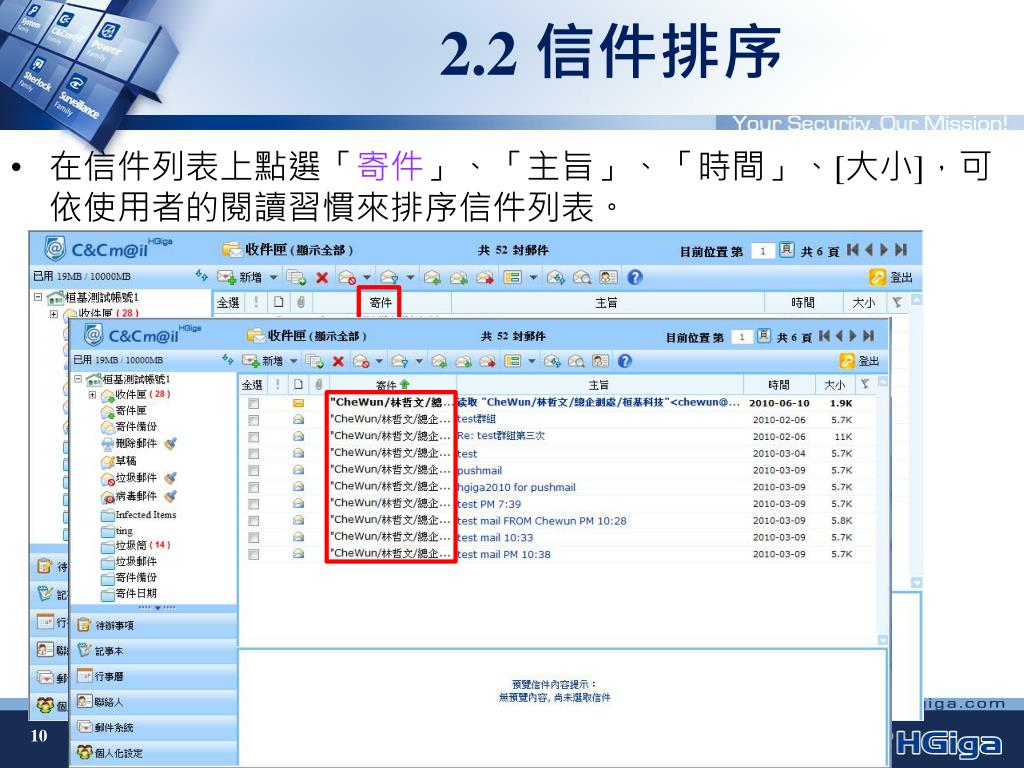
Task: Go to previous page in front window
Action: pos(839,336)
